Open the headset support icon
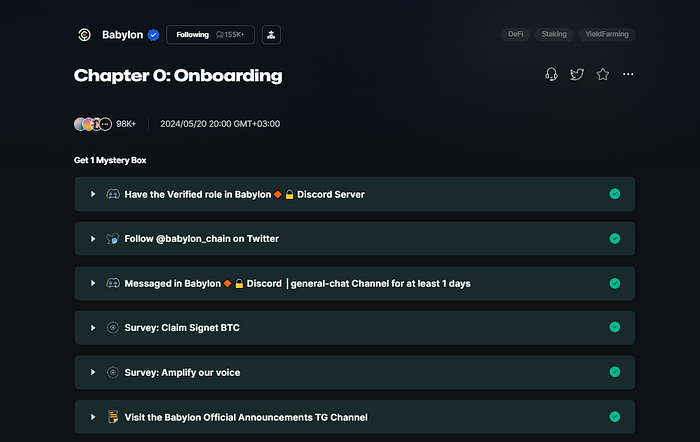 click(x=551, y=74)
